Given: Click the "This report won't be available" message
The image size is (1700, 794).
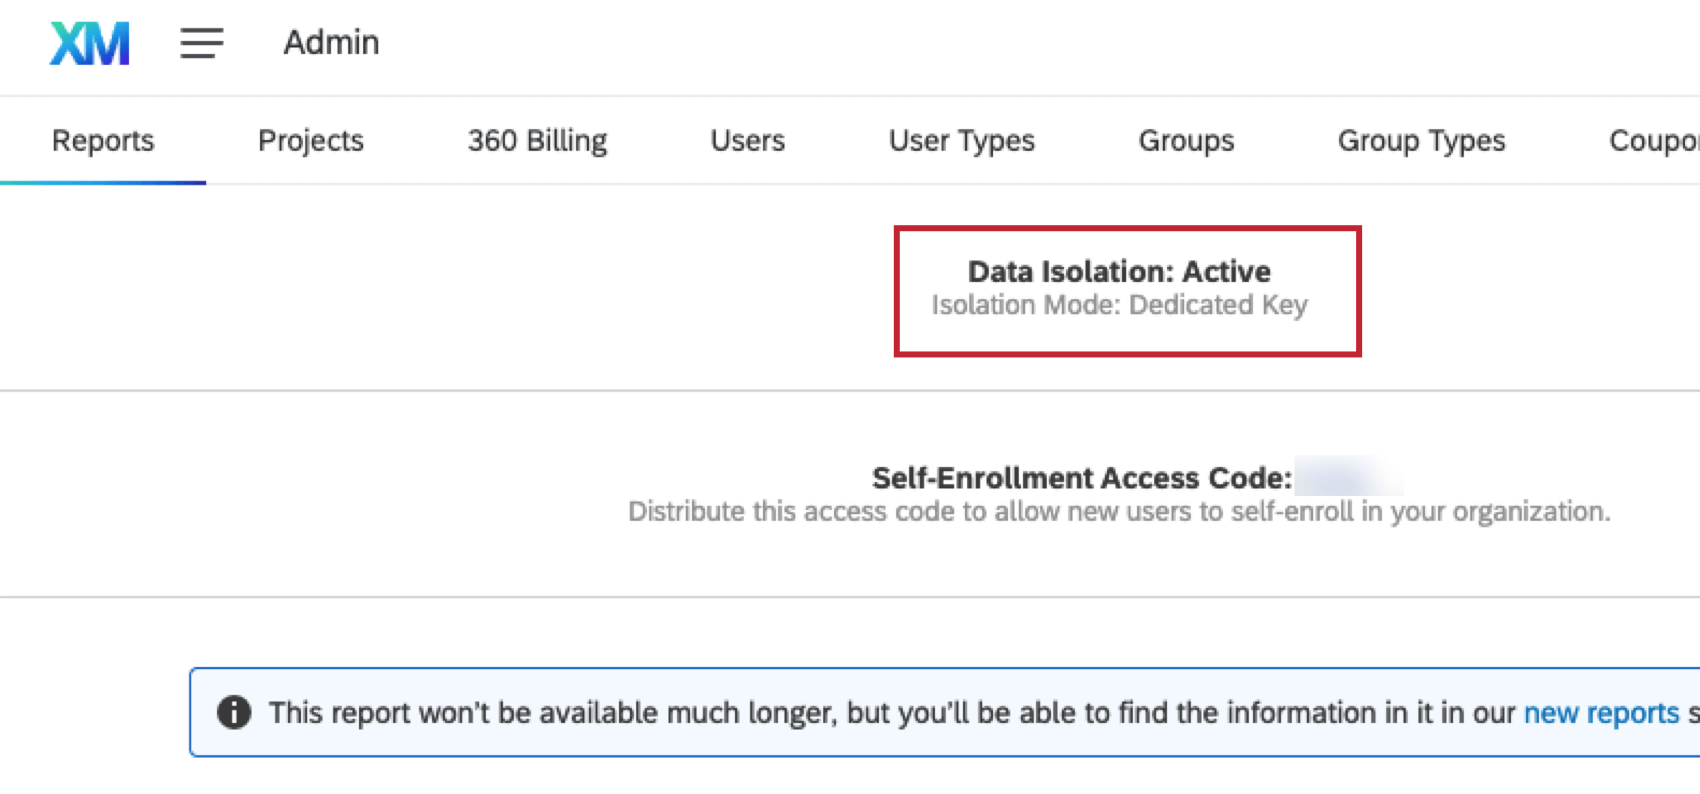Looking at the screenshot, I should tap(890, 712).
